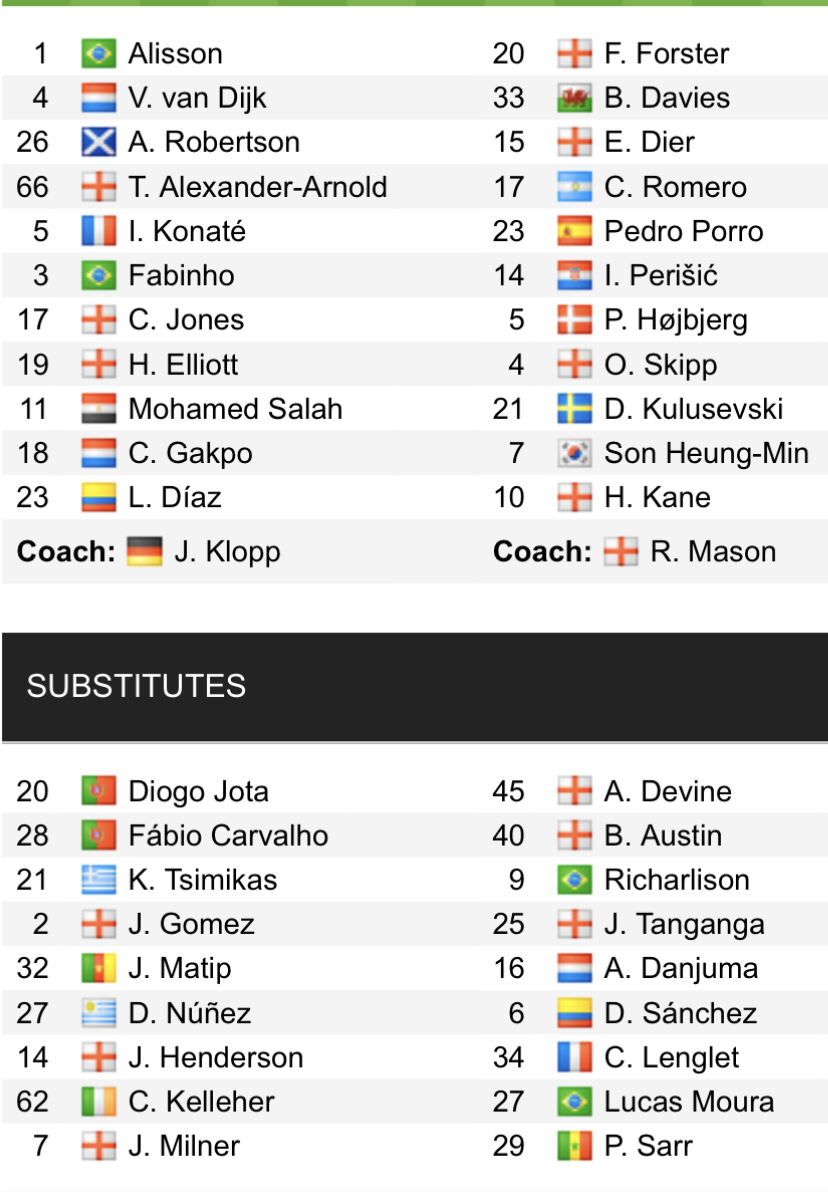Open coach R. Mason's profile
The width and height of the screenshot is (828, 1192).
(712, 552)
